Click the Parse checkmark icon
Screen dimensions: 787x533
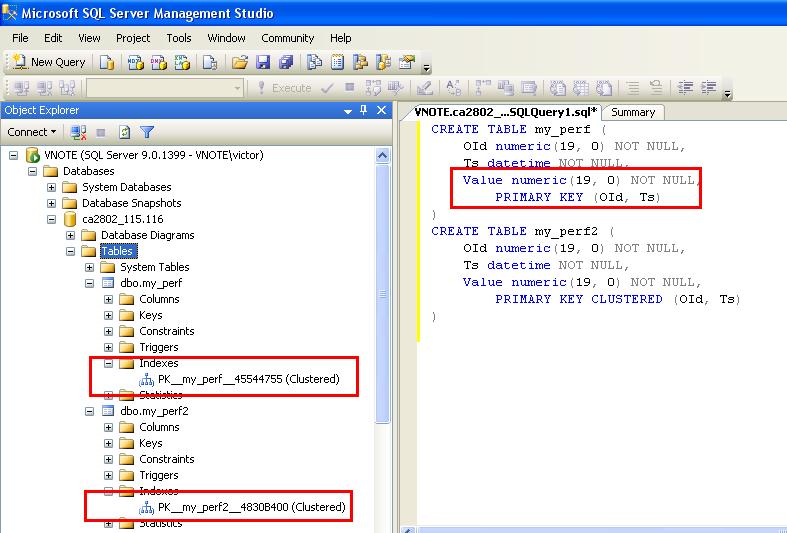coord(327,88)
